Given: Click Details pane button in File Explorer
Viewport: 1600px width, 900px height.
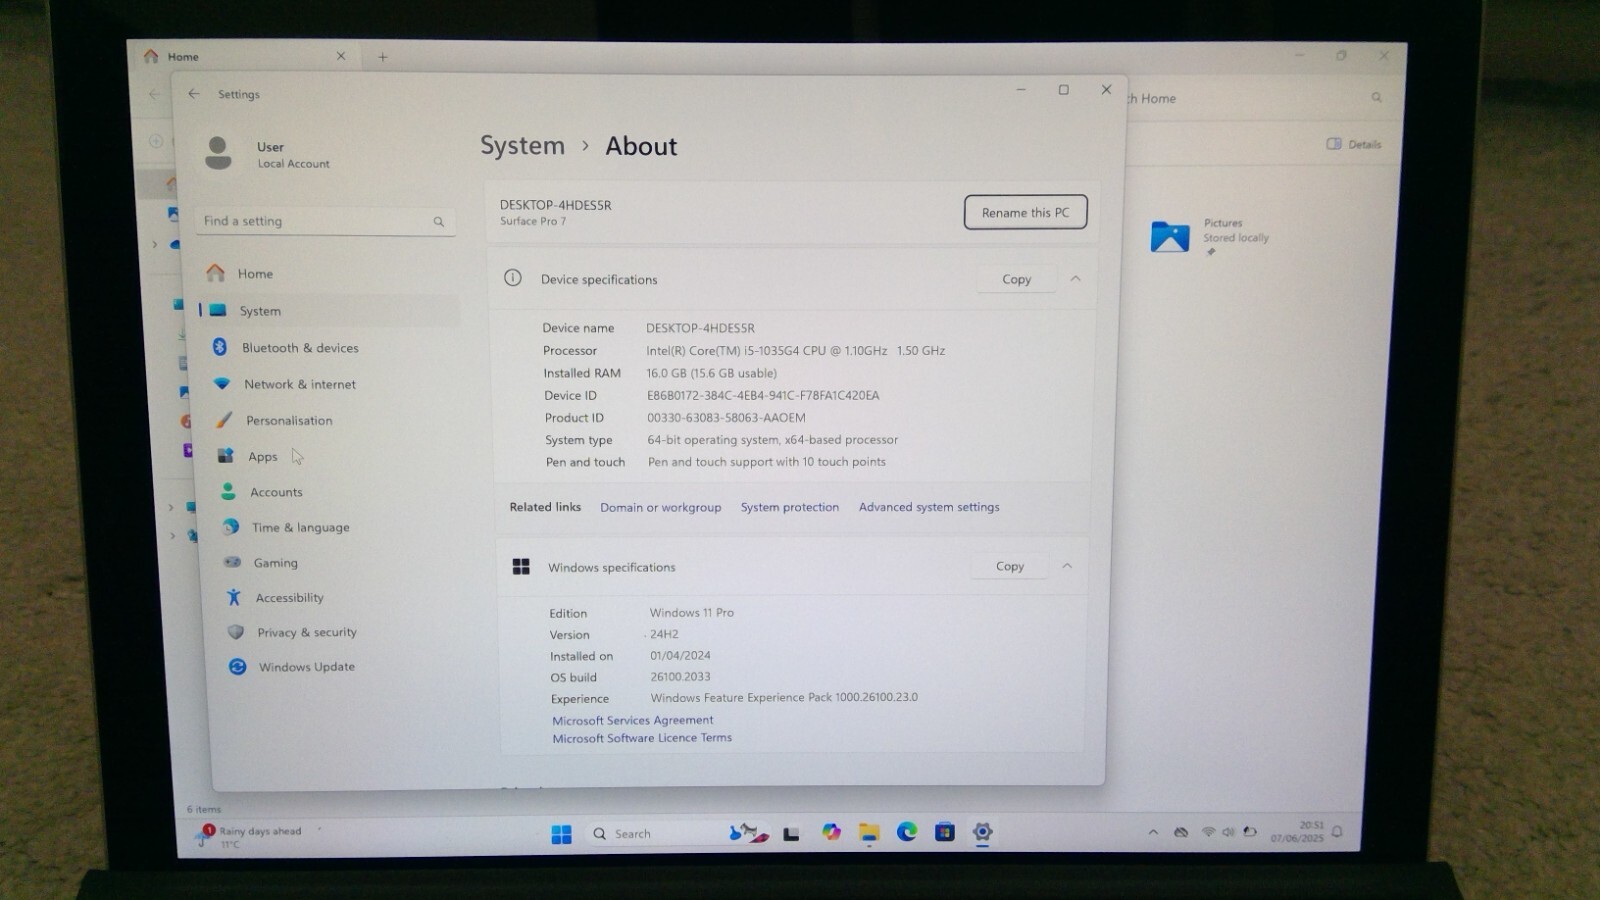Looking at the screenshot, I should (x=1354, y=144).
